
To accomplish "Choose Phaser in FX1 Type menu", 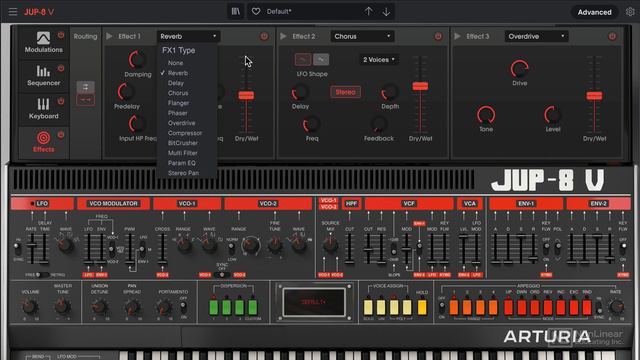I will pos(178,113).
